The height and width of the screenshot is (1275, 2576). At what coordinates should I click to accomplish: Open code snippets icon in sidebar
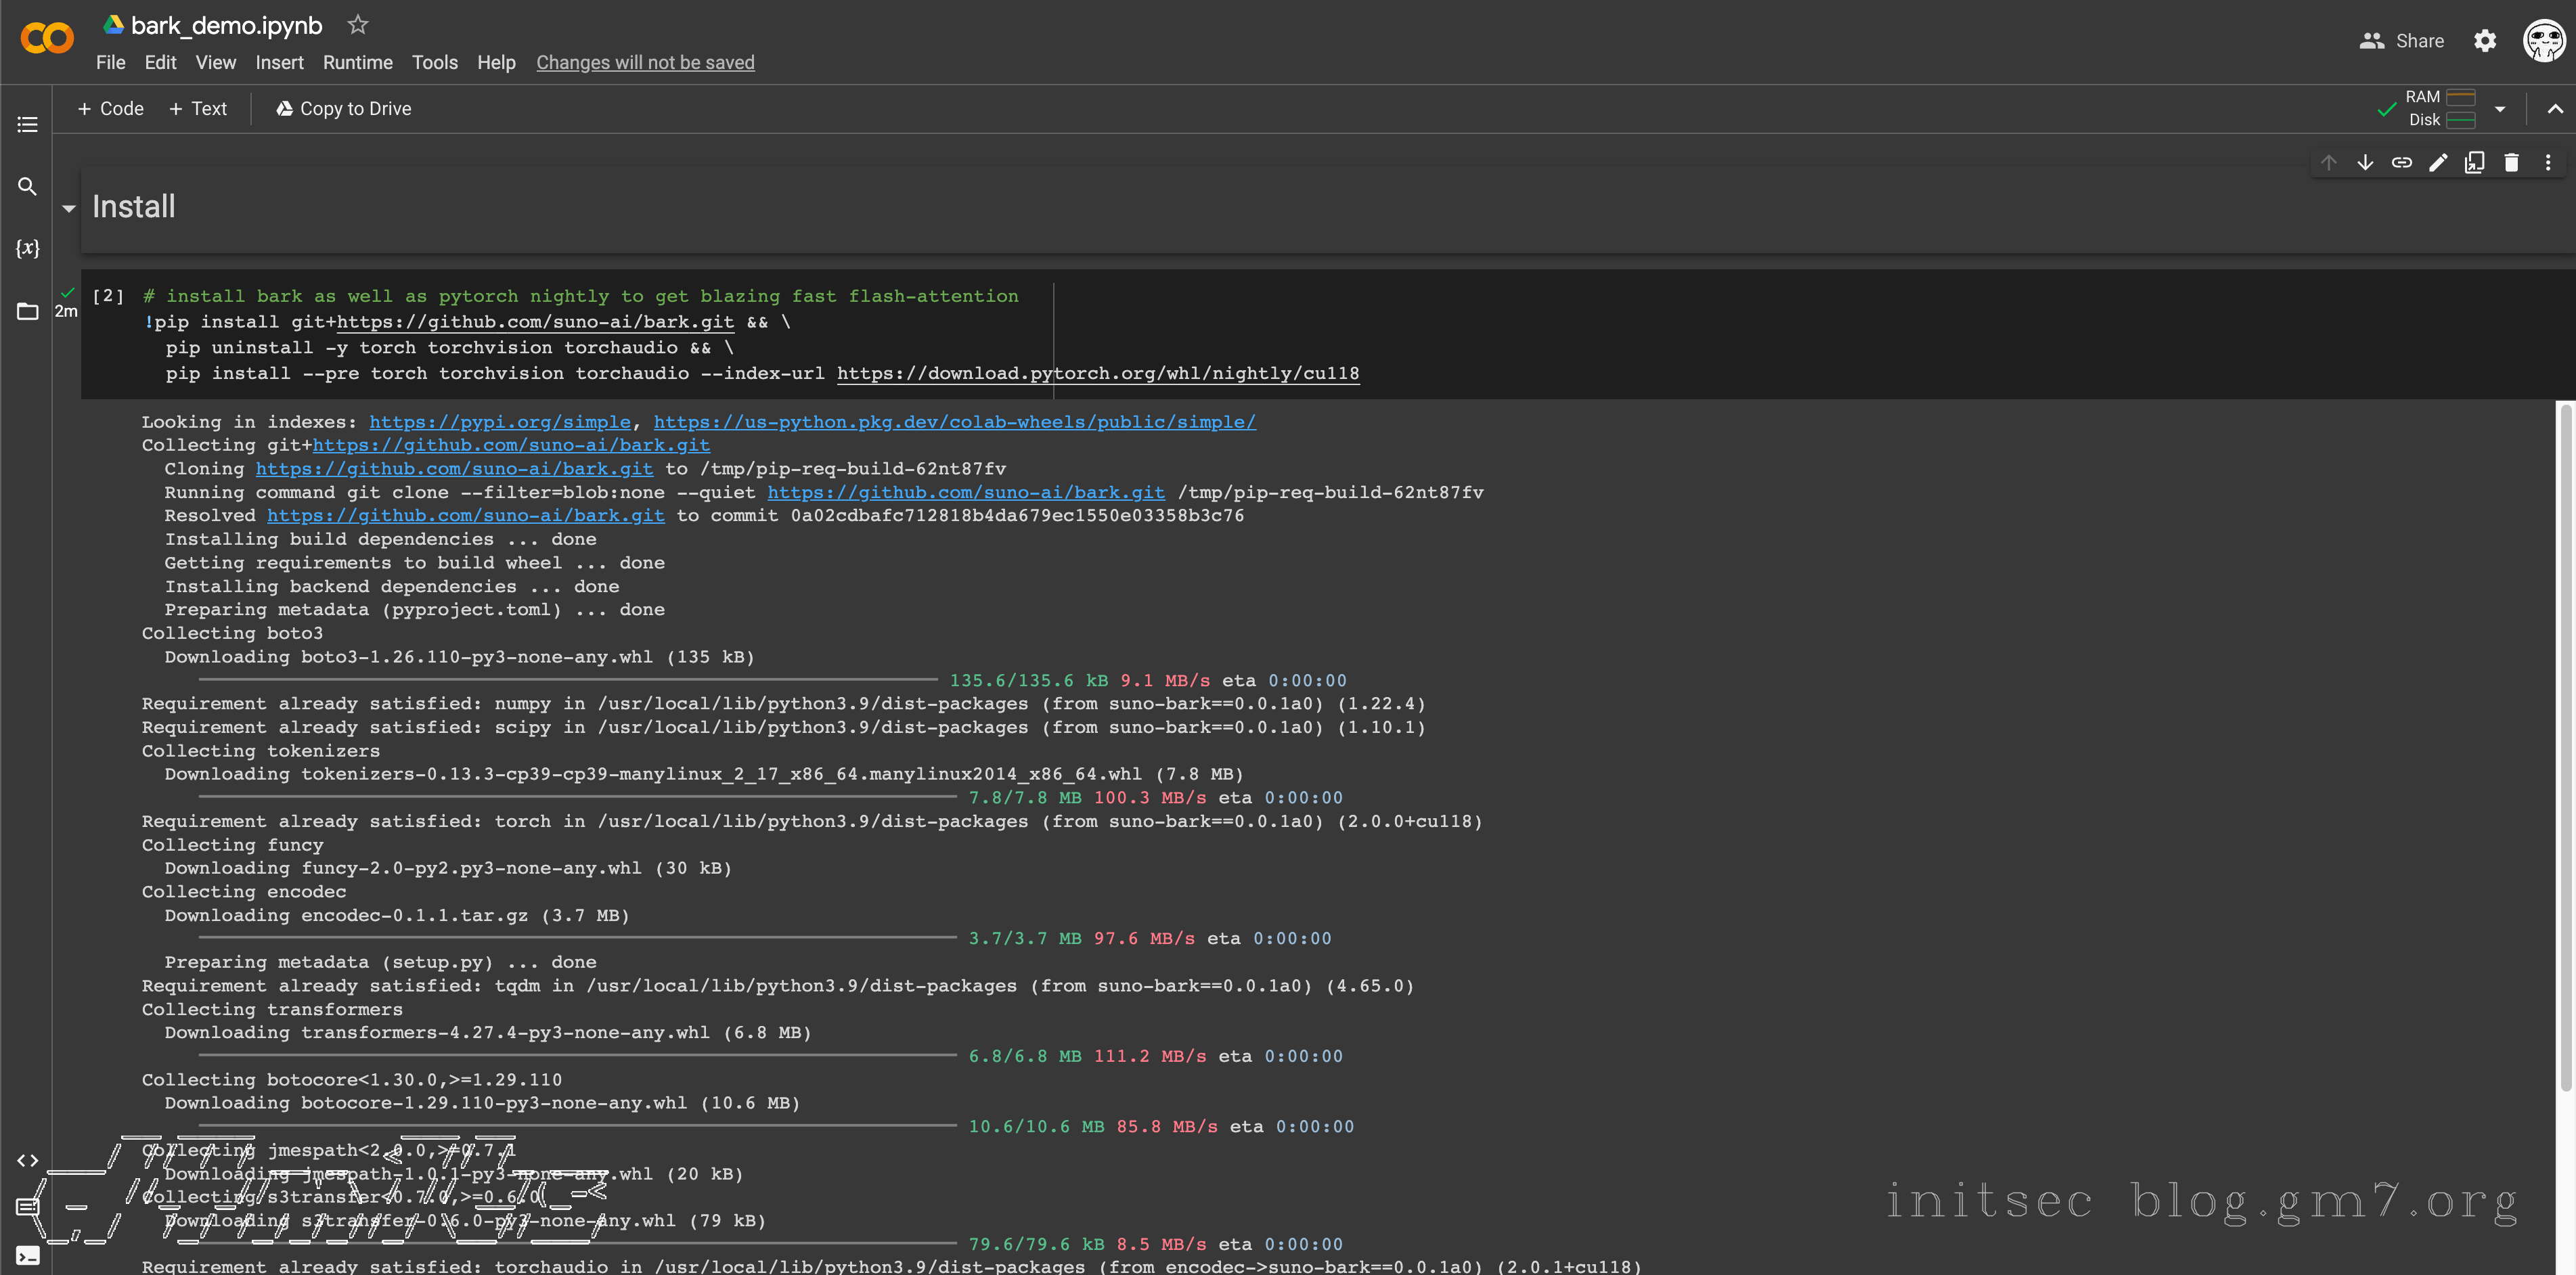pos(27,1160)
